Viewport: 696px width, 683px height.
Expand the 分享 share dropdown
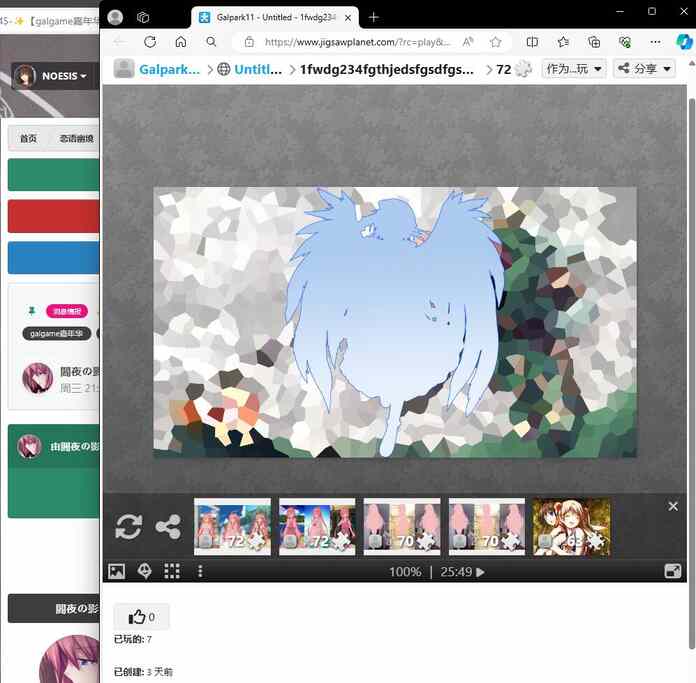click(x=644, y=69)
